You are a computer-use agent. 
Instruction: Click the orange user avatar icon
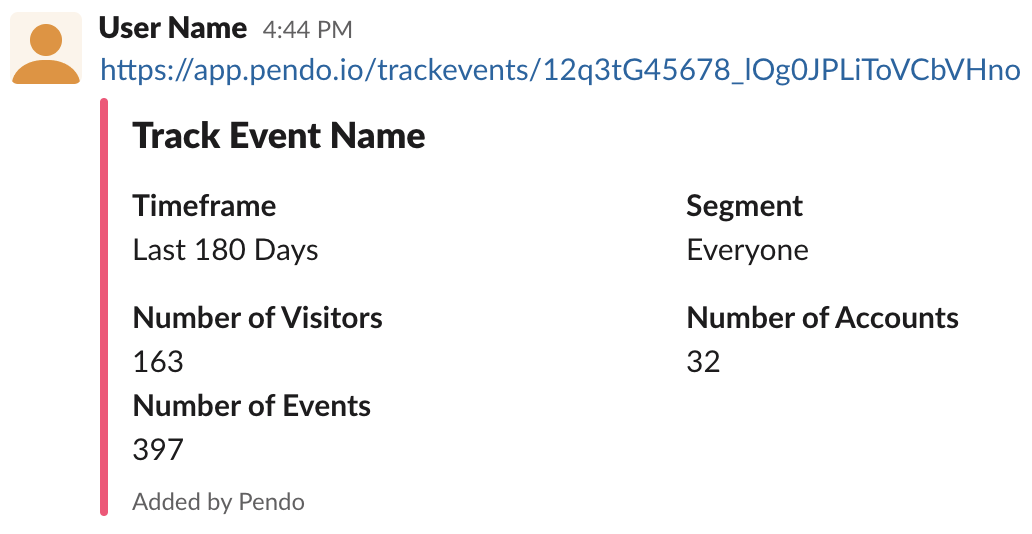[x=46, y=49]
